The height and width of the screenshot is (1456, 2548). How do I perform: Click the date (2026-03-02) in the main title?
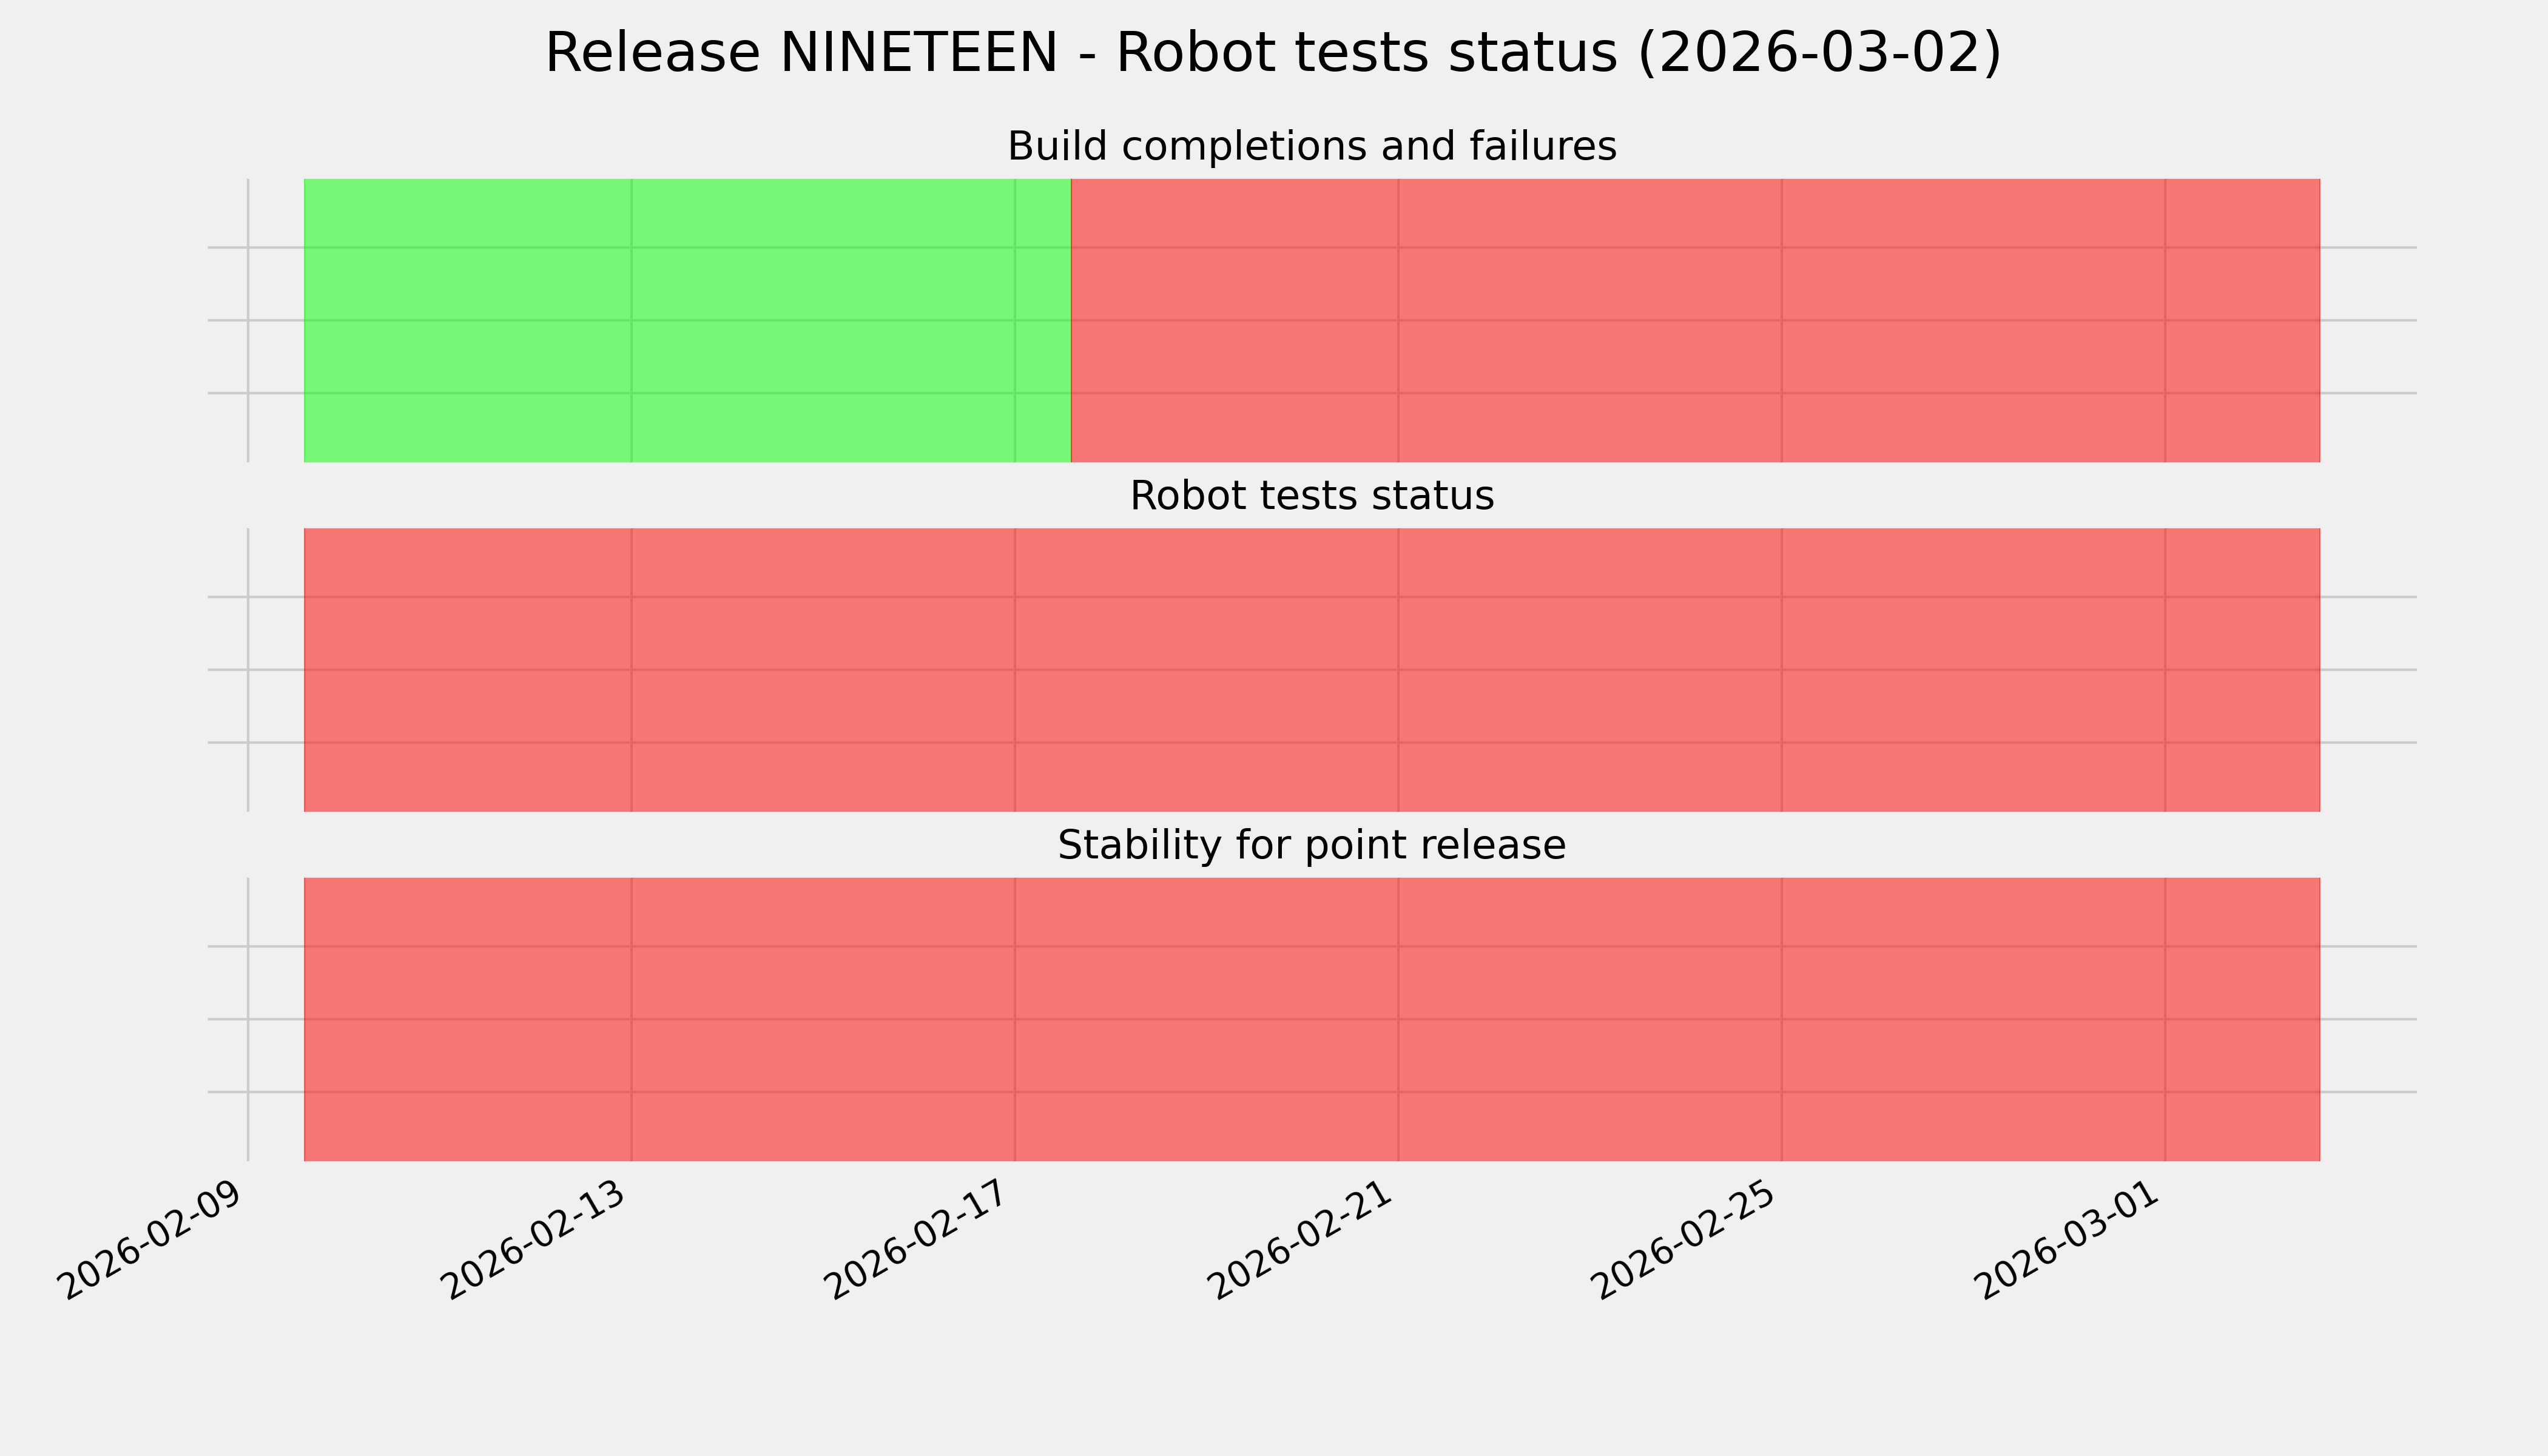coord(1819,53)
